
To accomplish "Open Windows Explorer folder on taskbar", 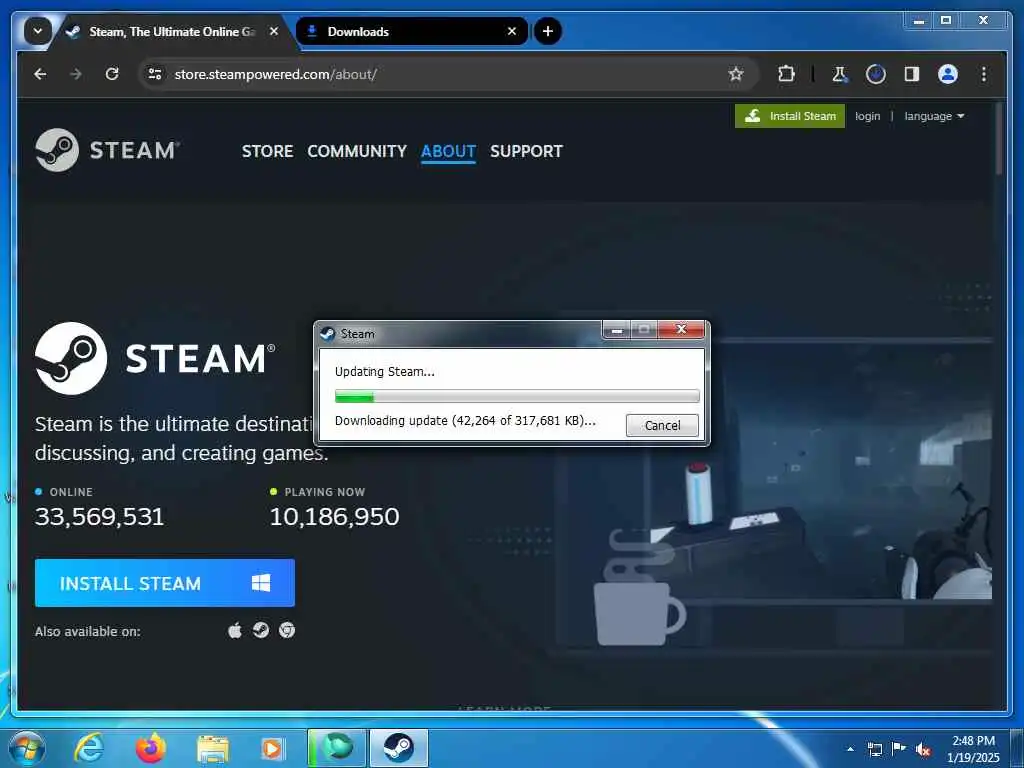I will click(x=213, y=749).
